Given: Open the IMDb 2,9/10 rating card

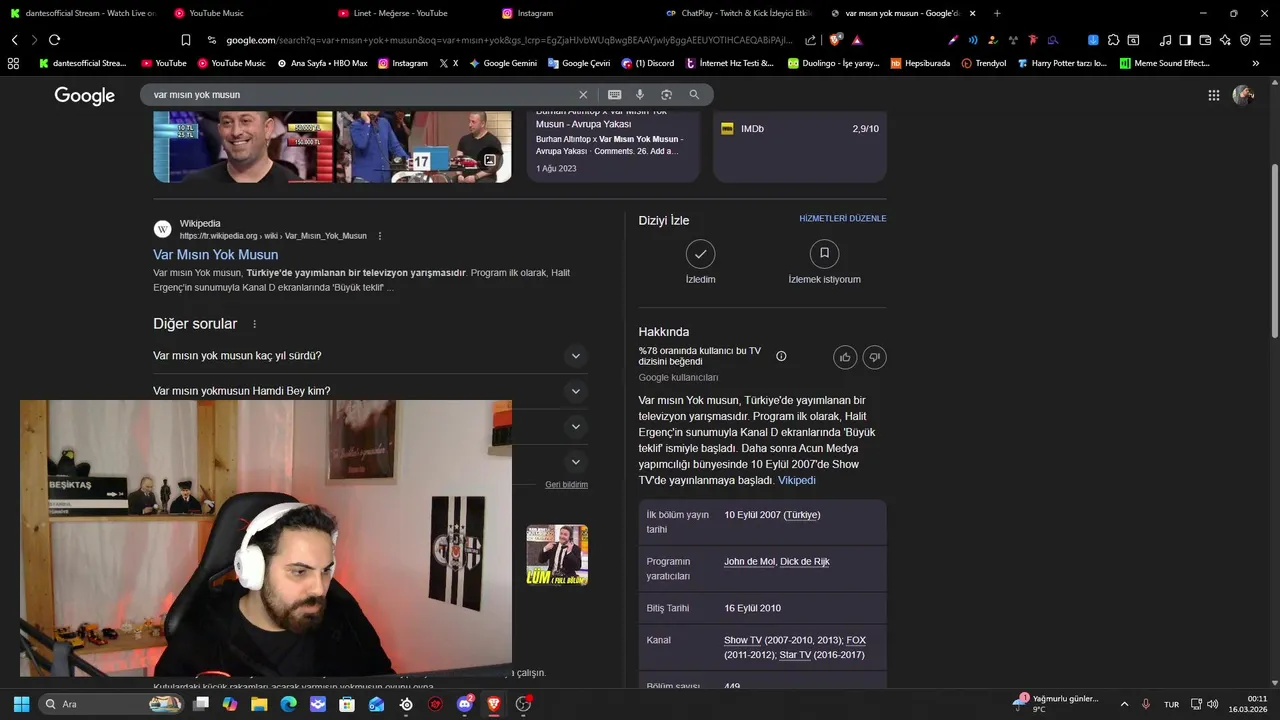Looking at the screenshot, I should (x=799, y=146).
